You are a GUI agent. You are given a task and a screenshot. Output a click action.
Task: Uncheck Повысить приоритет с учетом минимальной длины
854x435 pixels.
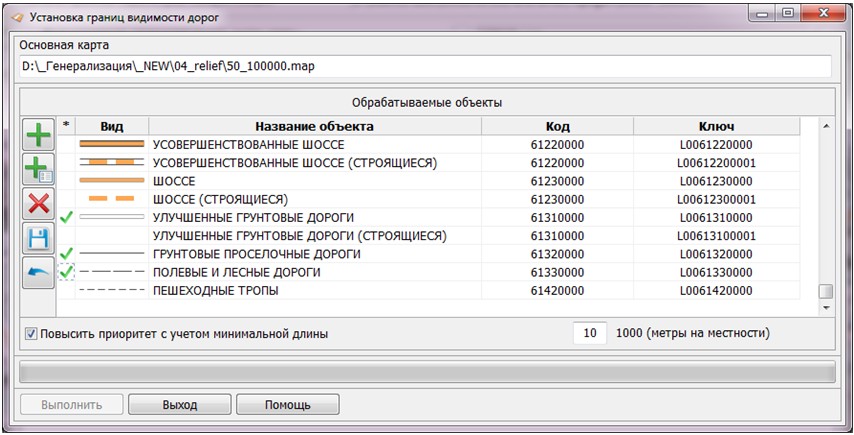[31, 334]
